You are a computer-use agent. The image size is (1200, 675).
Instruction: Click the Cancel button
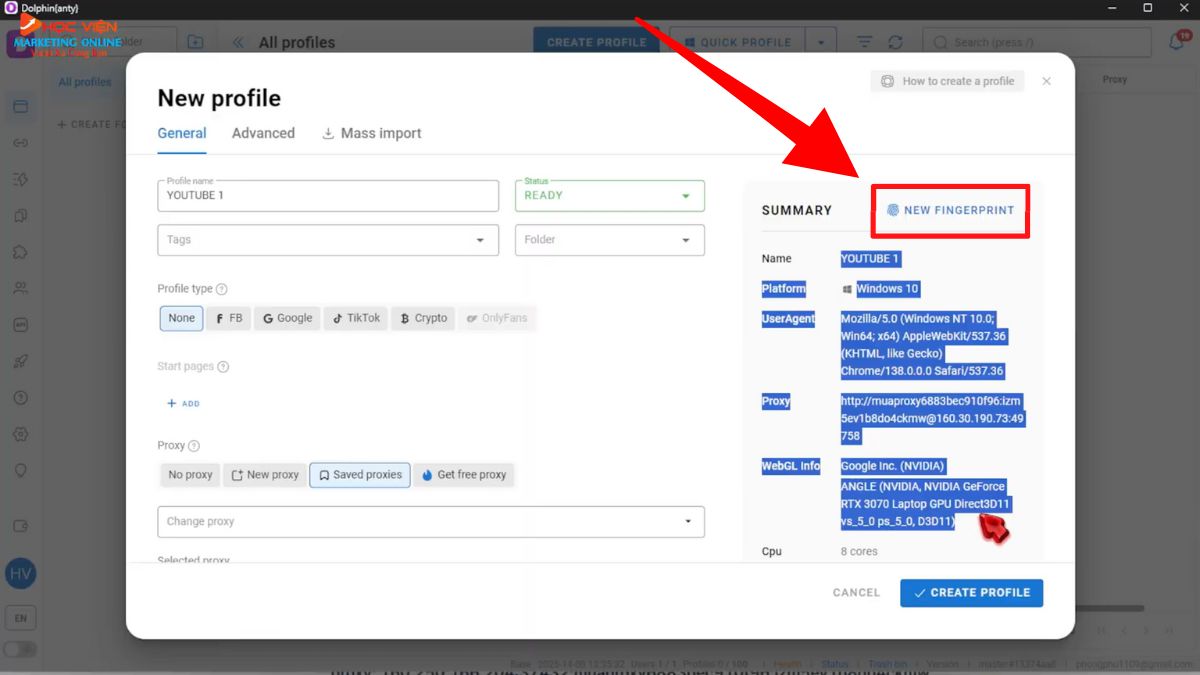[x=856, y=593]
